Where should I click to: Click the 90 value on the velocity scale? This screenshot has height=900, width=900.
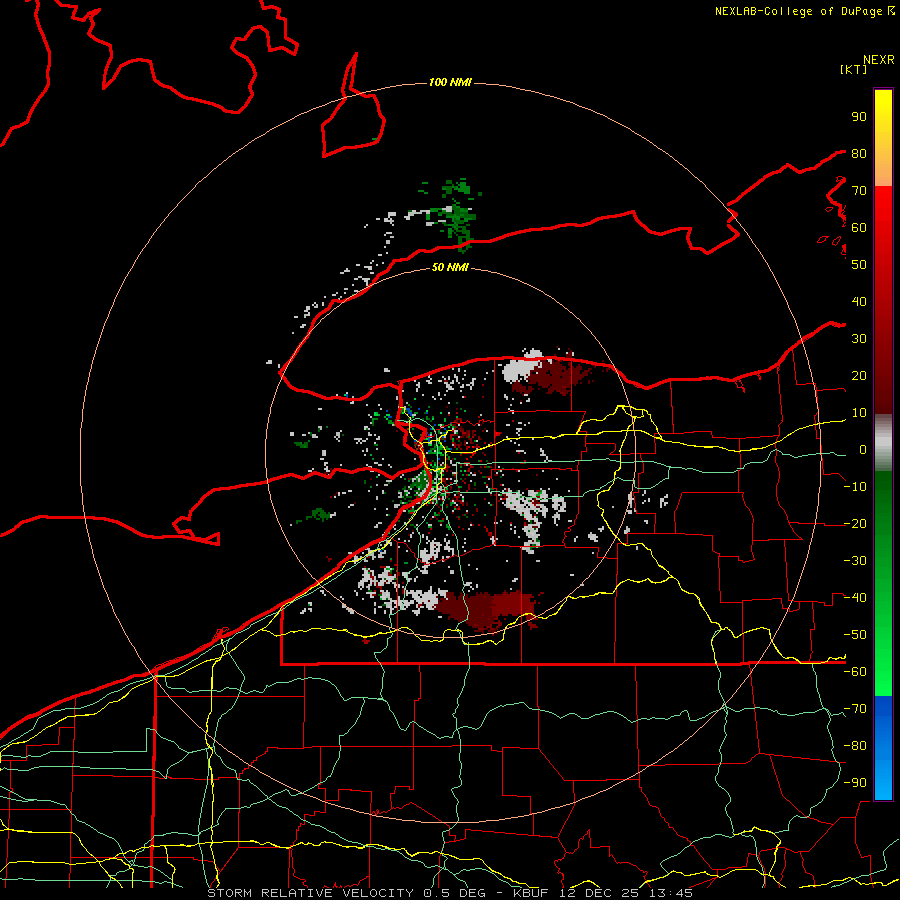click(859, 117)
